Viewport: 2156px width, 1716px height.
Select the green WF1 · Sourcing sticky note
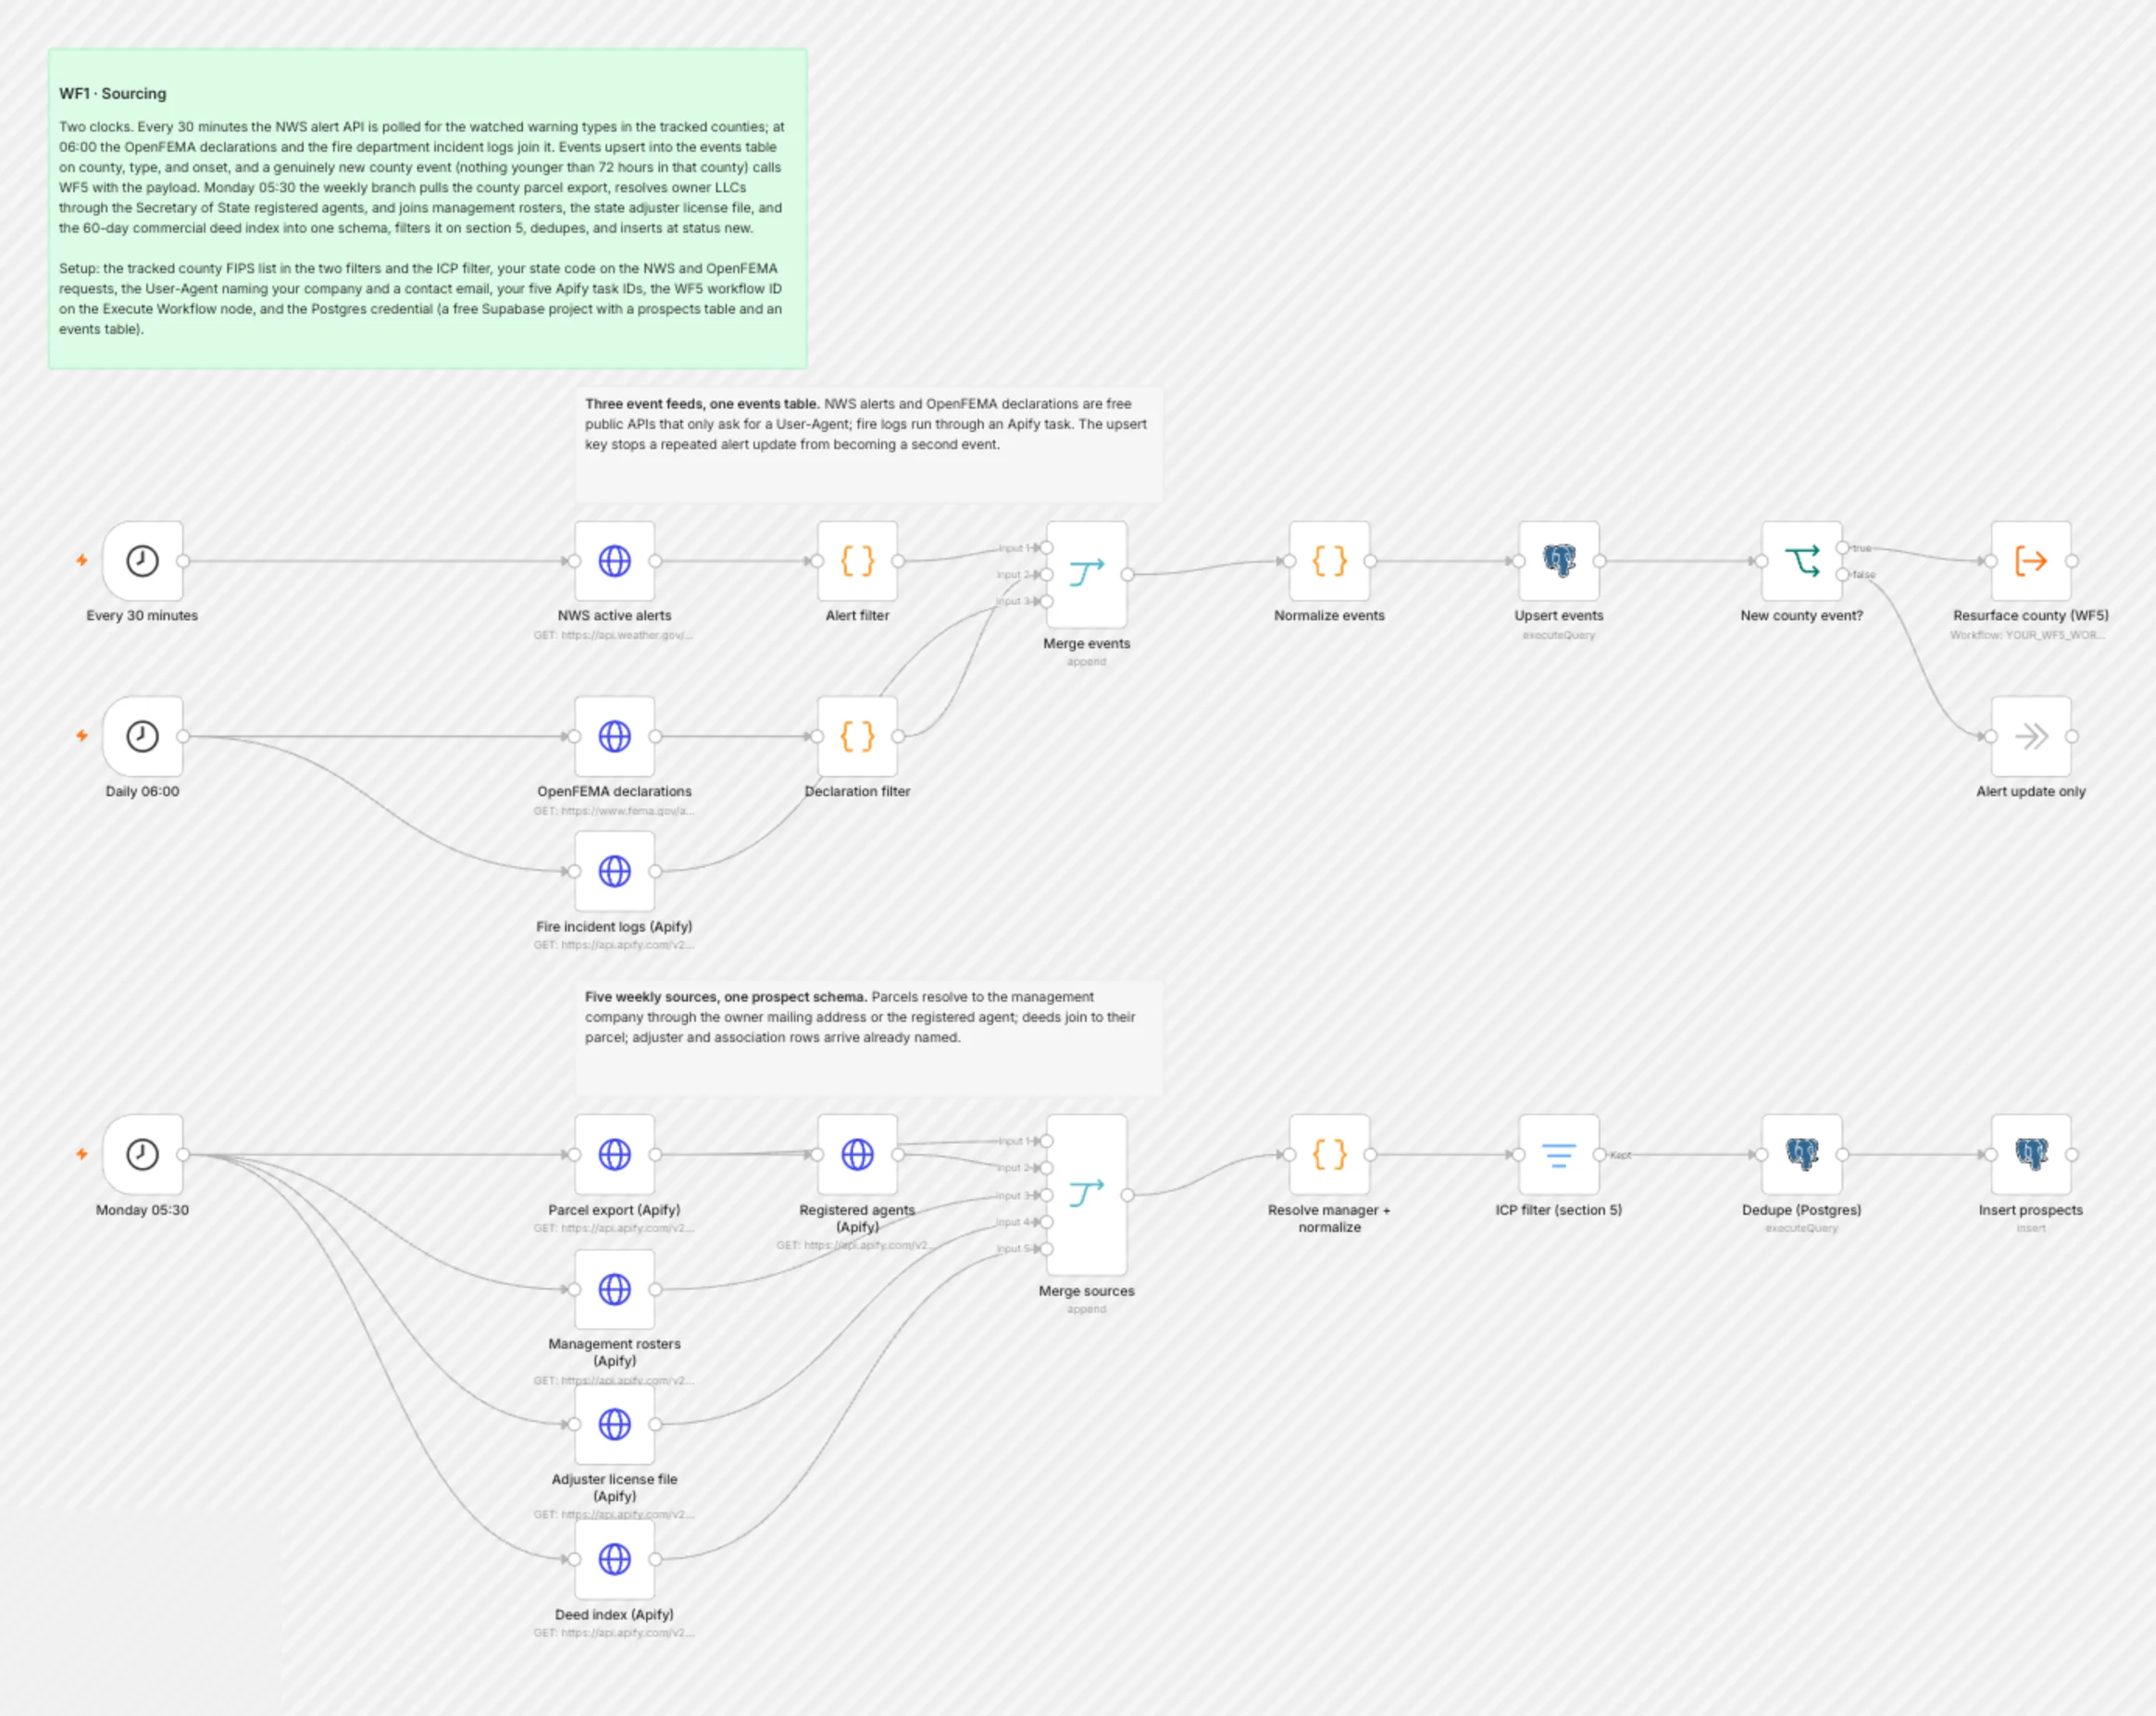(427, 208)
